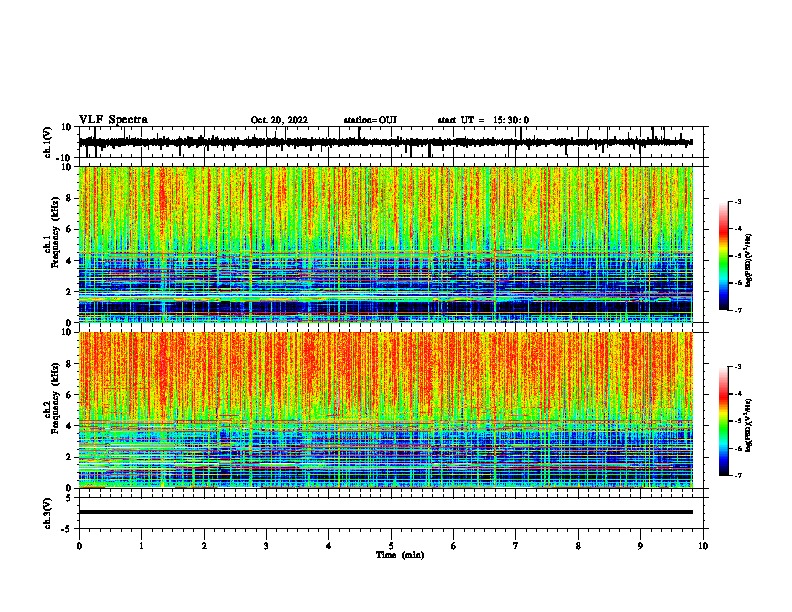The image size is (792, 612).
Task: Click the ch.2 'Frequency (kHz)' axis label
Action: click(x=55, y=398)
